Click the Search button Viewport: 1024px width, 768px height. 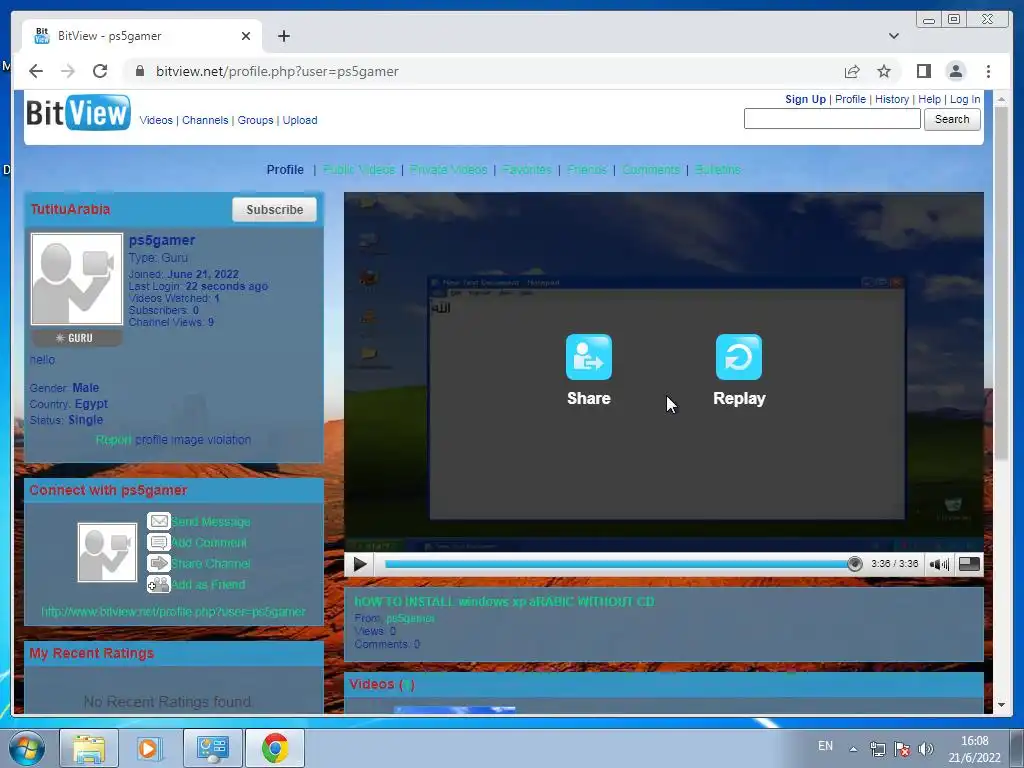point(952,119)
